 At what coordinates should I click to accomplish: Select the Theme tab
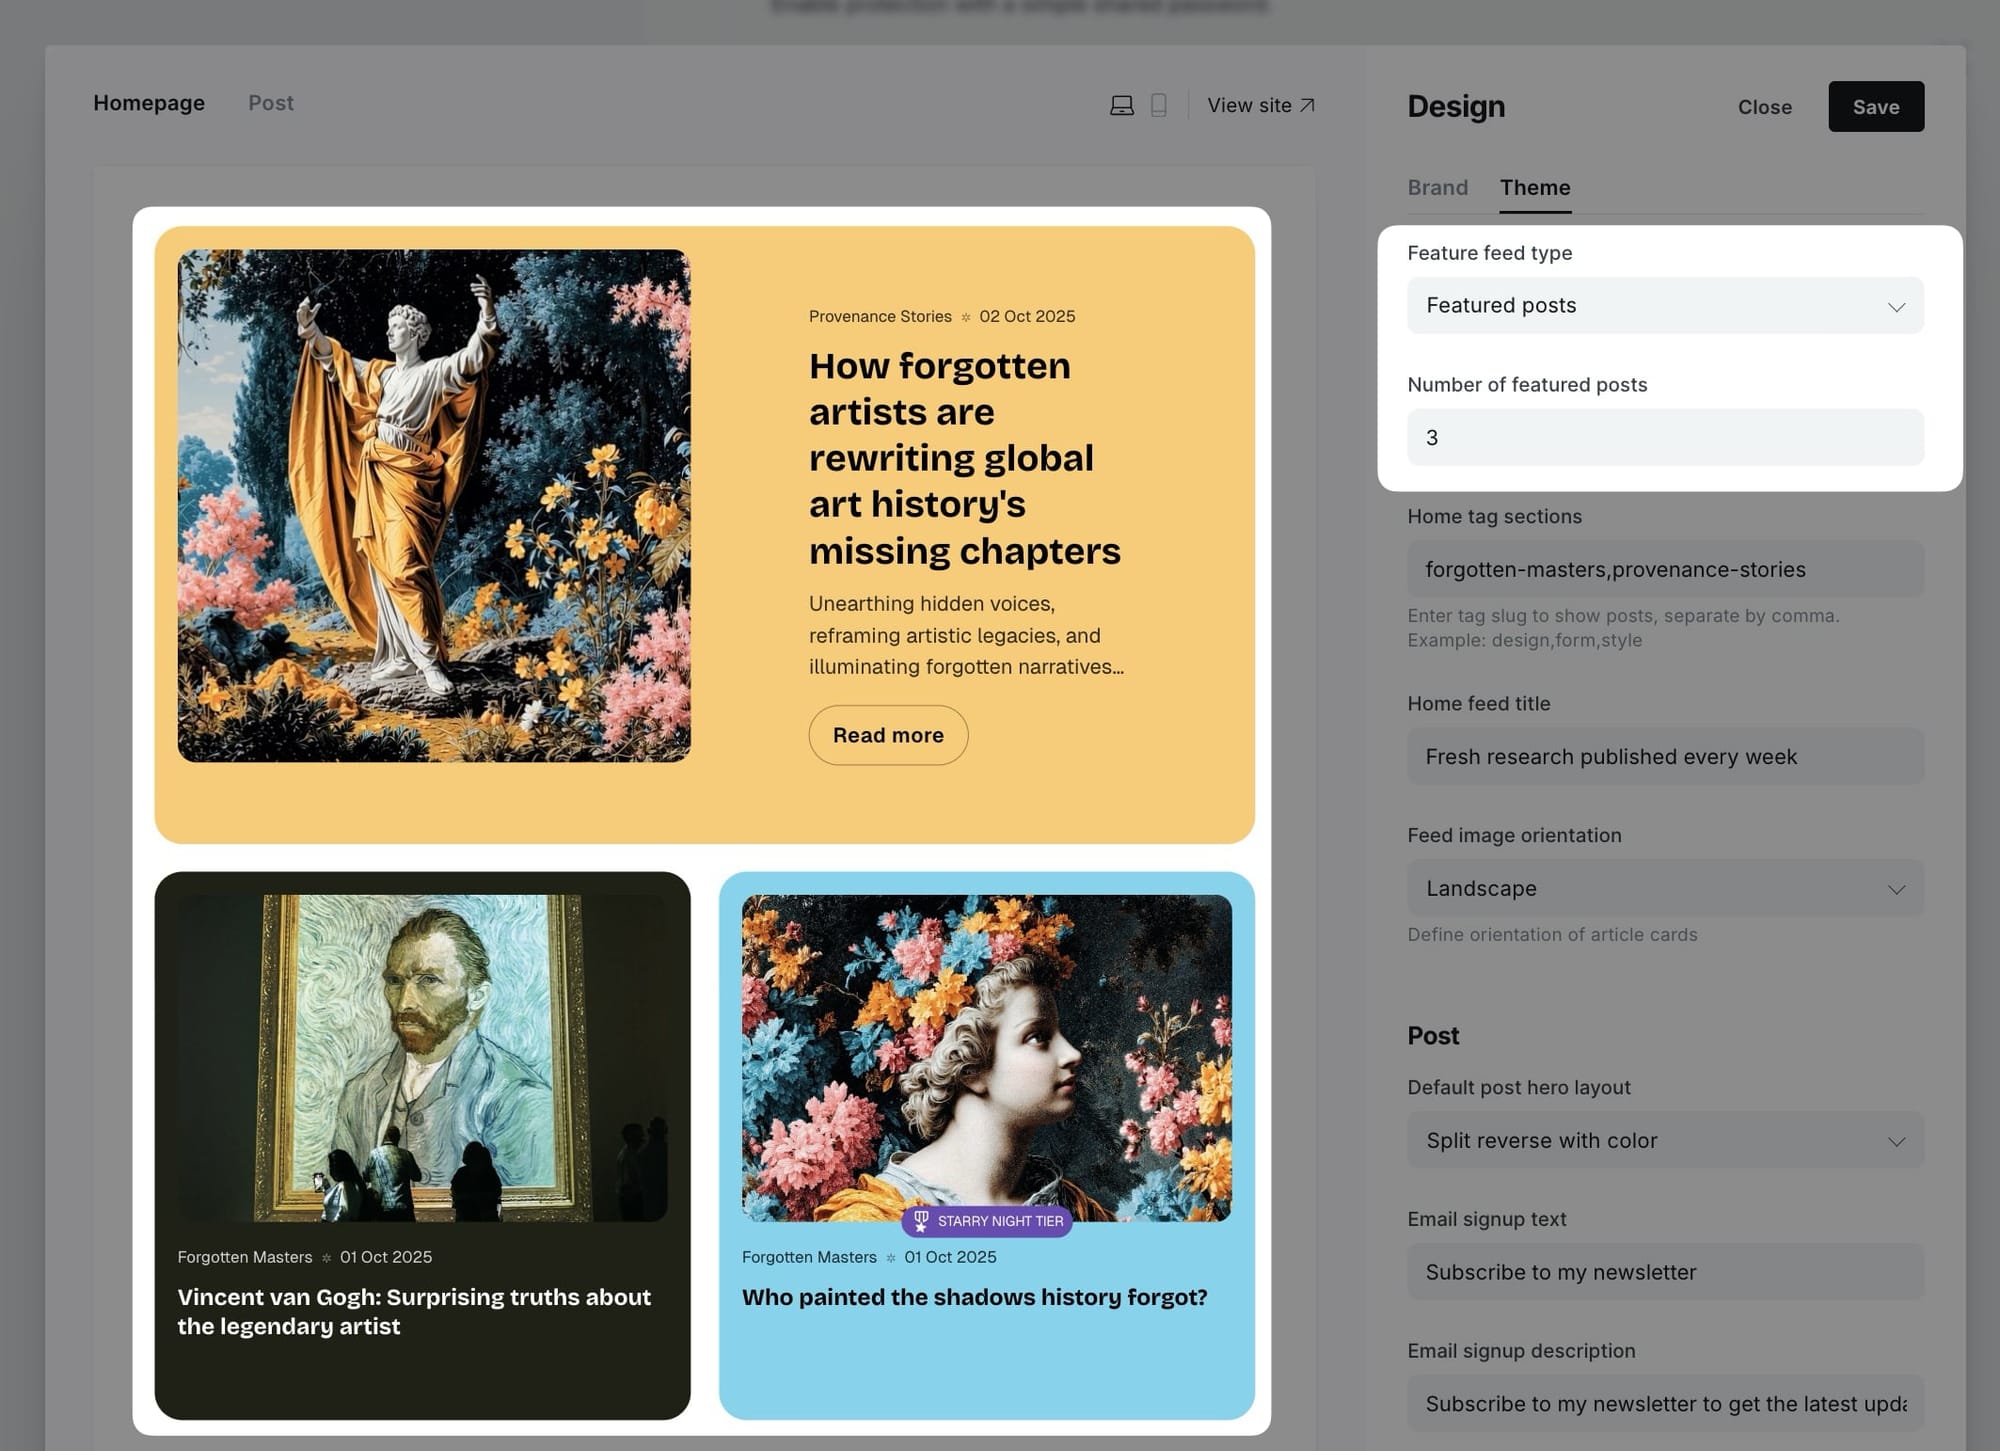pyautogui.click(x=1534, y=187)
